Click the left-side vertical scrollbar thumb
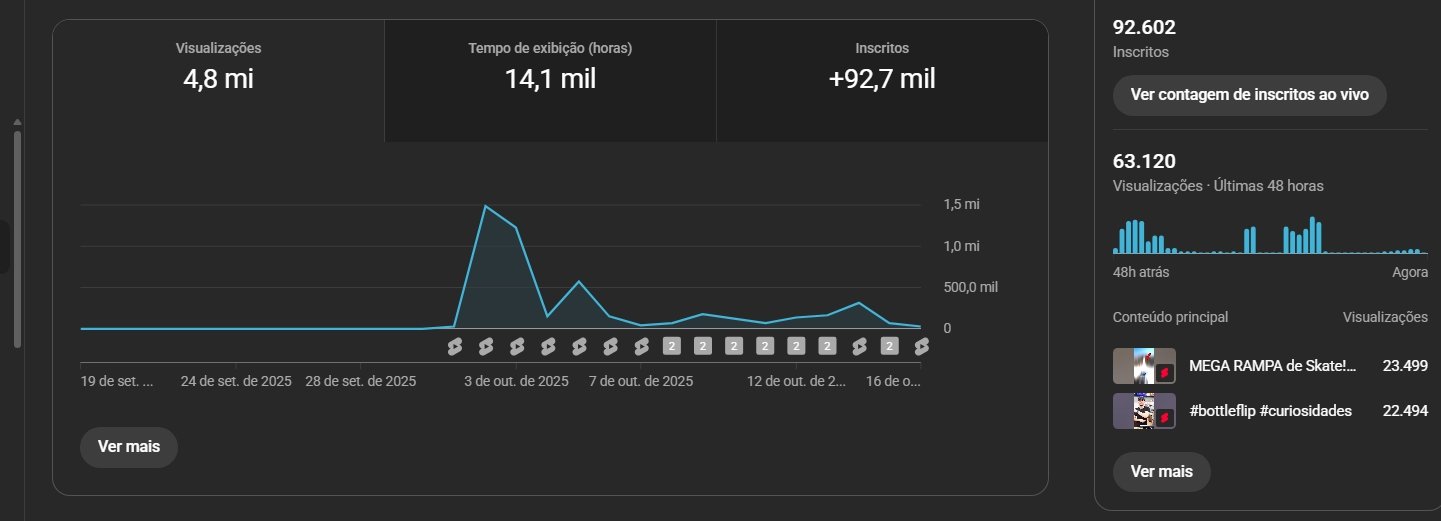Image resolution: width=1441 pixels, height=521 pixels. tap(16, 237)
